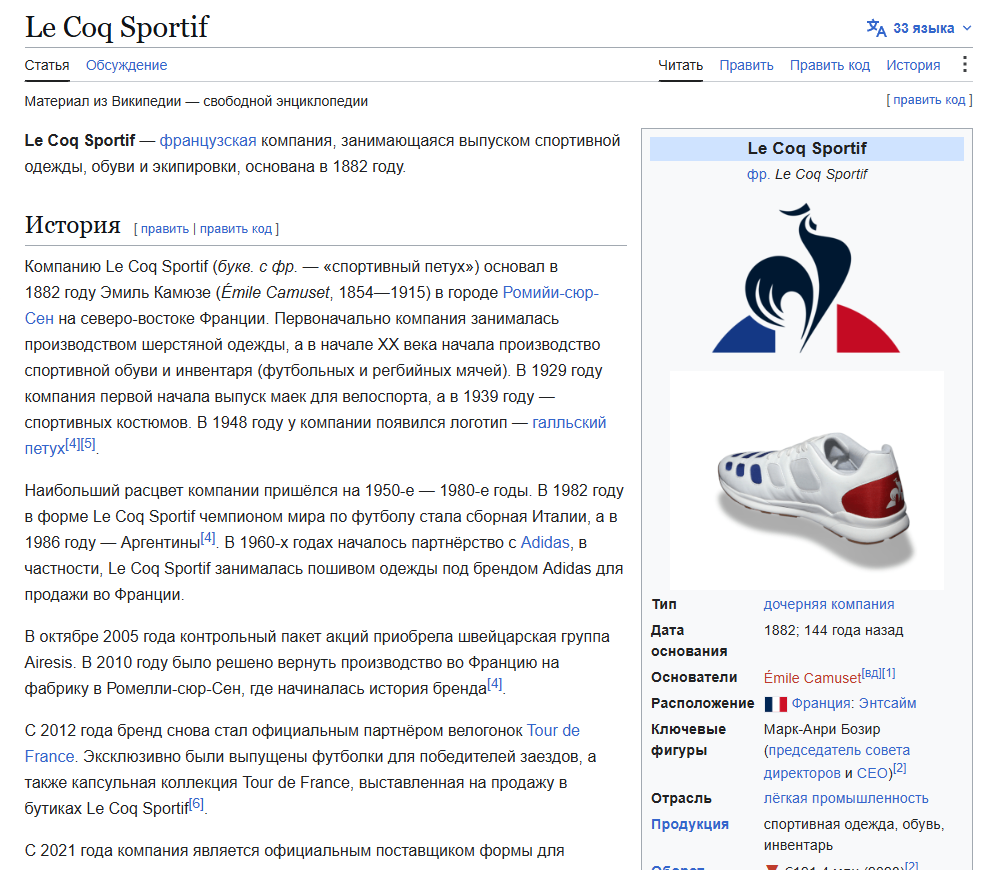Image resolution: width=990 pixels, height=870 pixels.
Task: Open the История tab
Action: (913, 65)
